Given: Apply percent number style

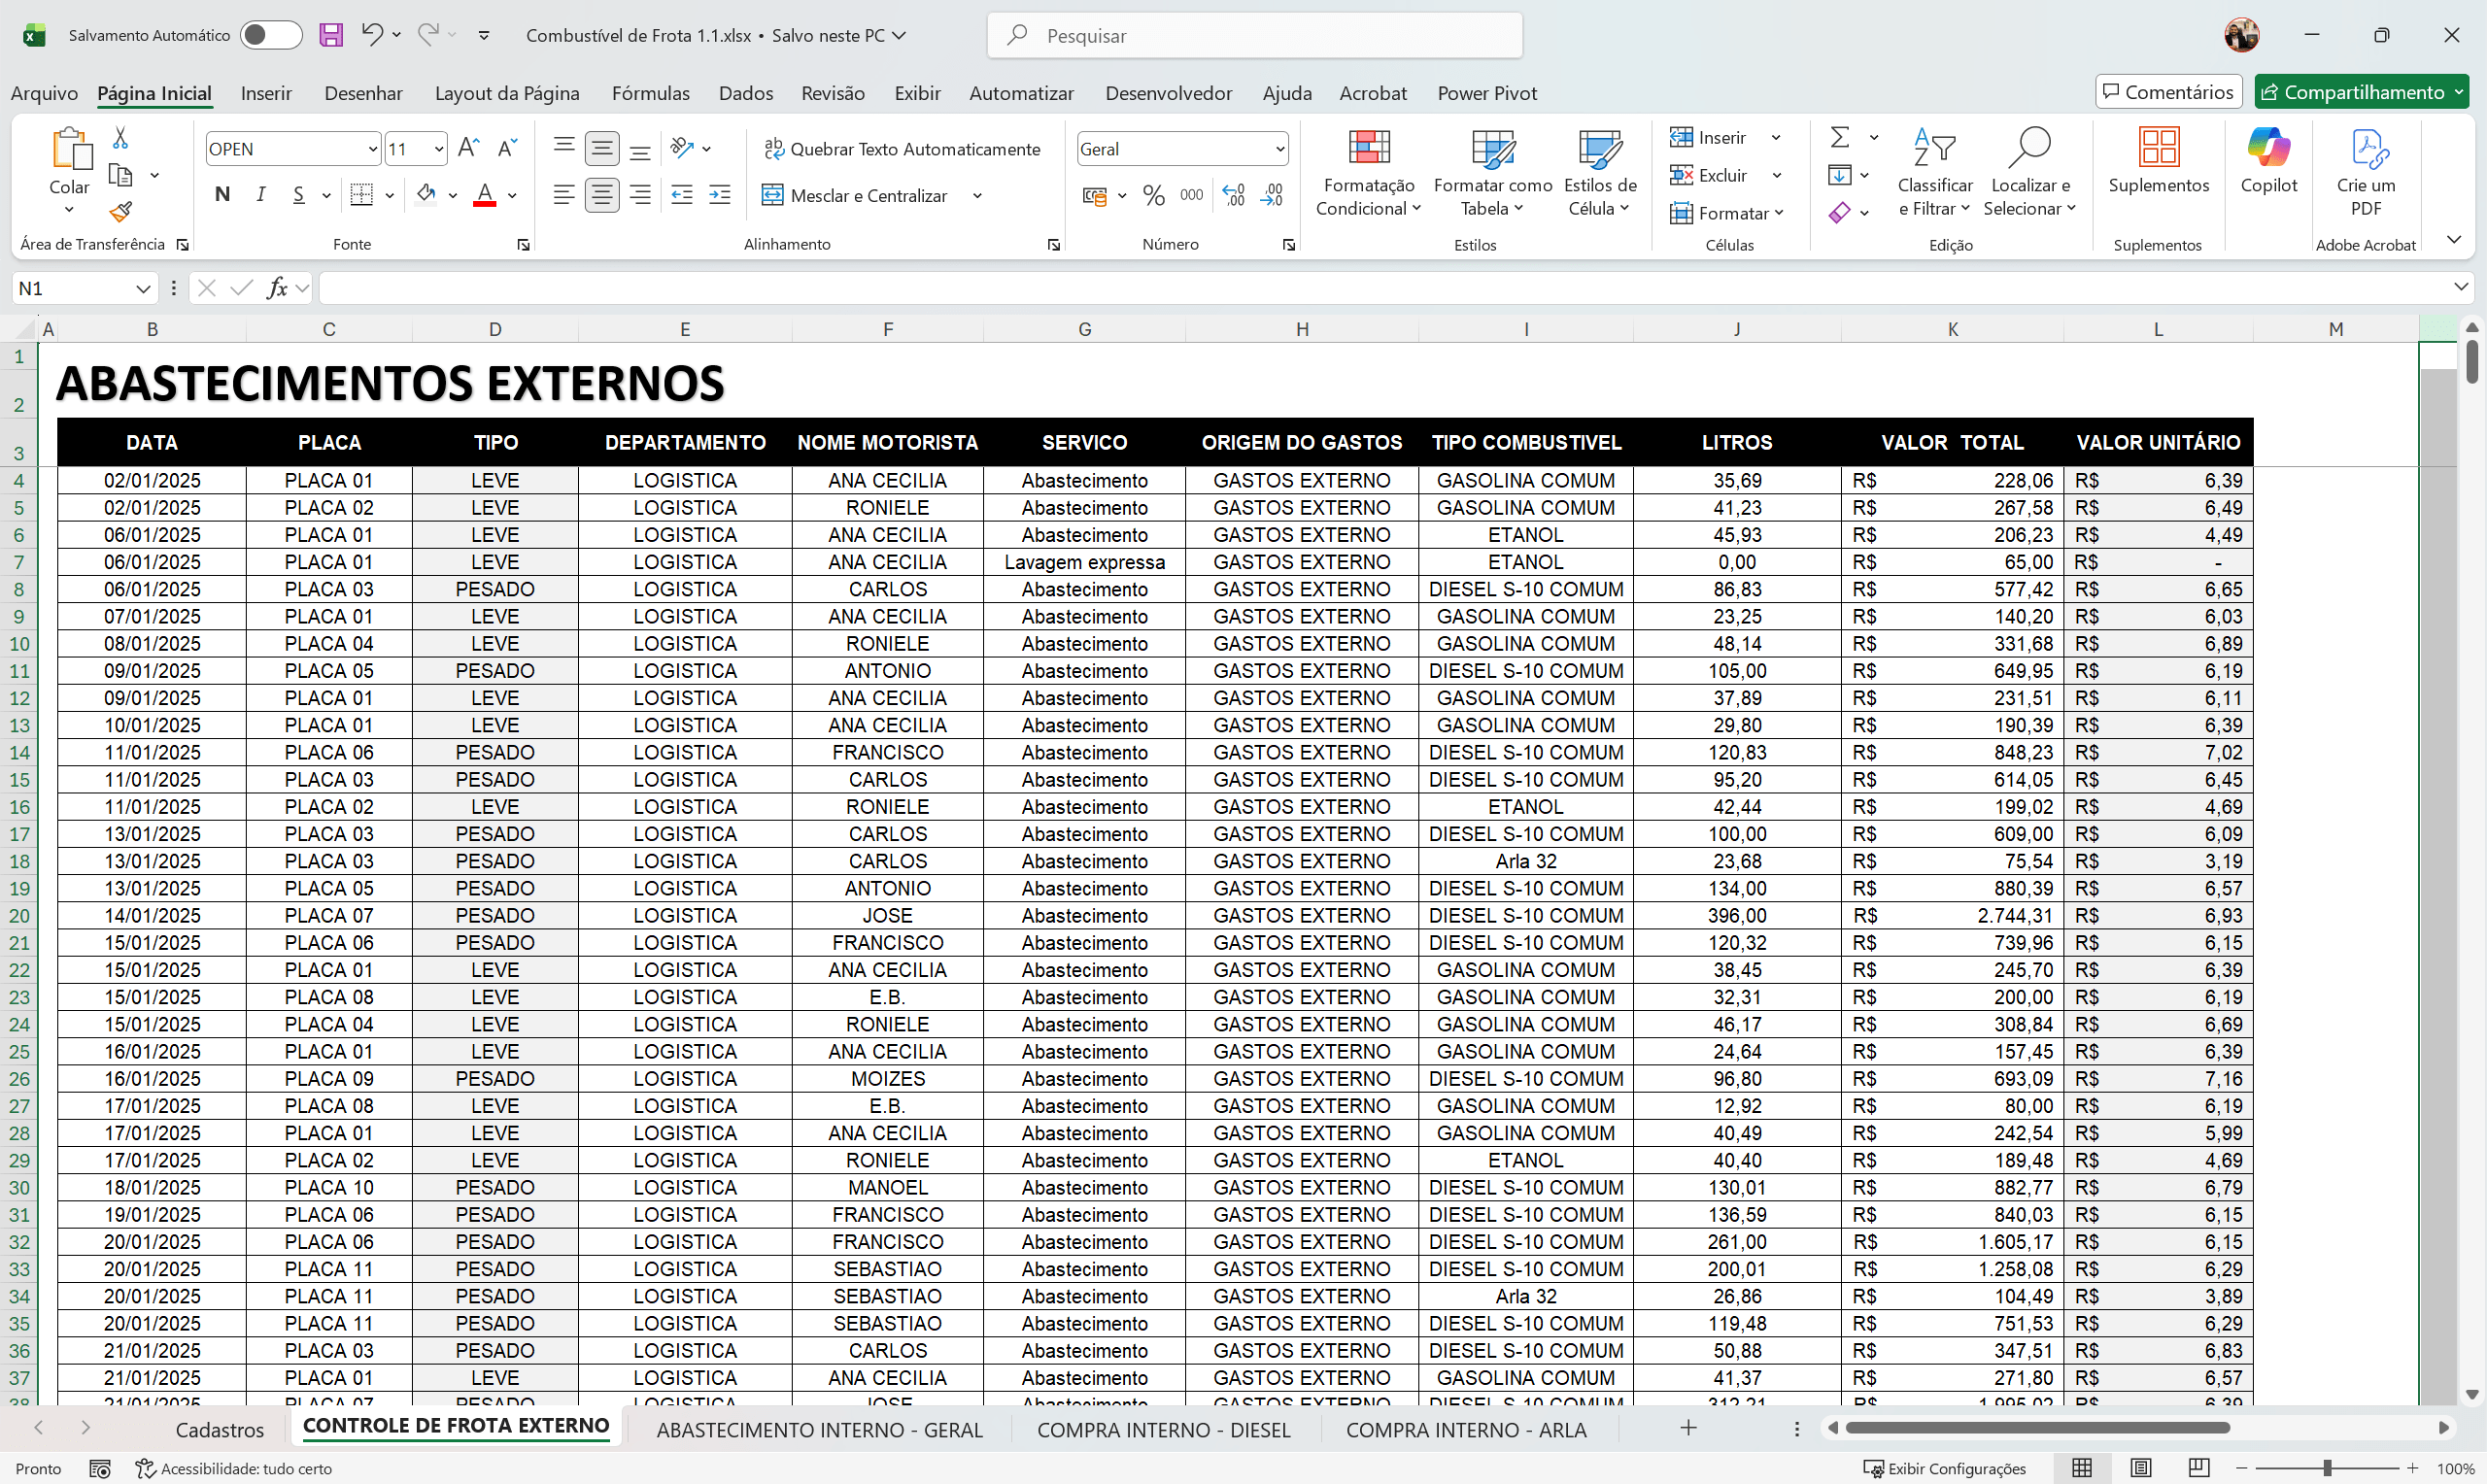Looking at the screenshot, I should [x=1154, y=195].
